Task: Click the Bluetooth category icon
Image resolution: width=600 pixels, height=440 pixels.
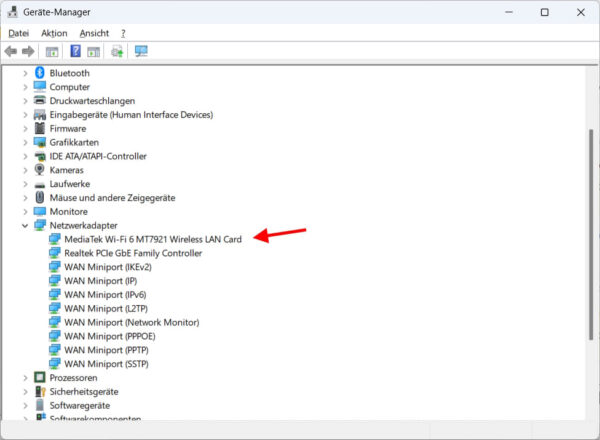Action: [x=40, y=73]
